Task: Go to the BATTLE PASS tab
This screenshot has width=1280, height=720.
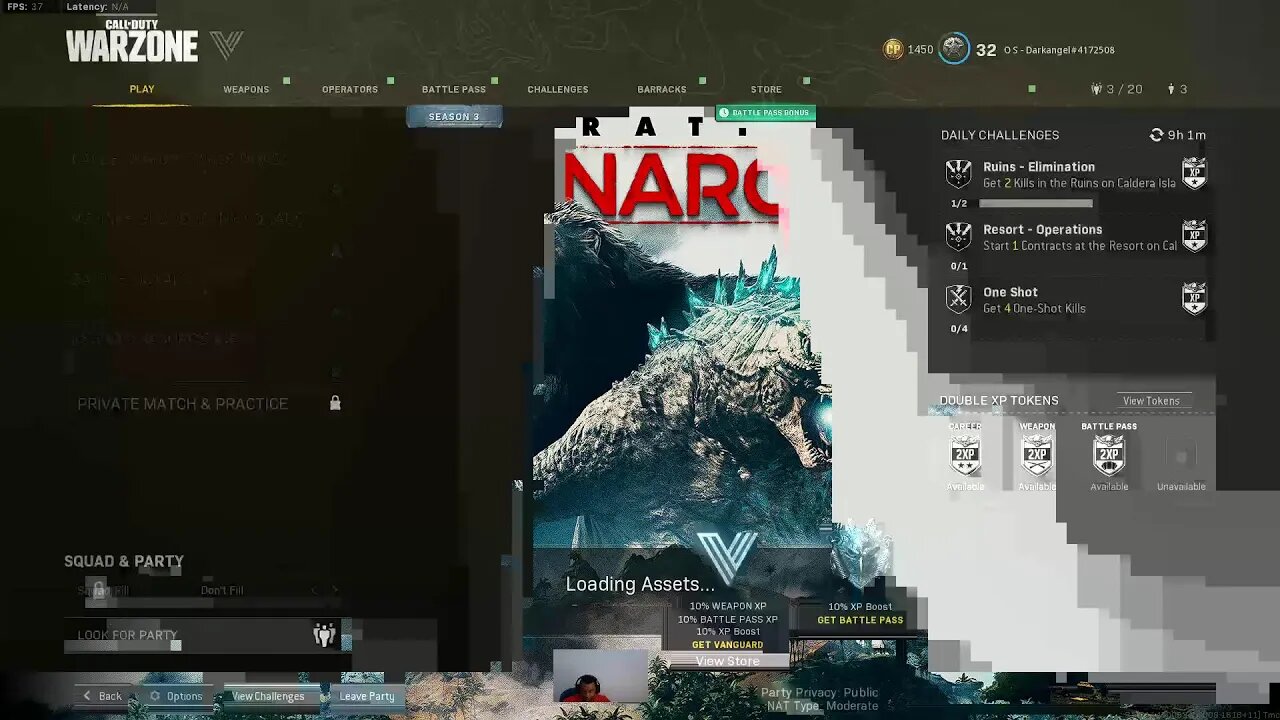Action: [x=454, y=89]
